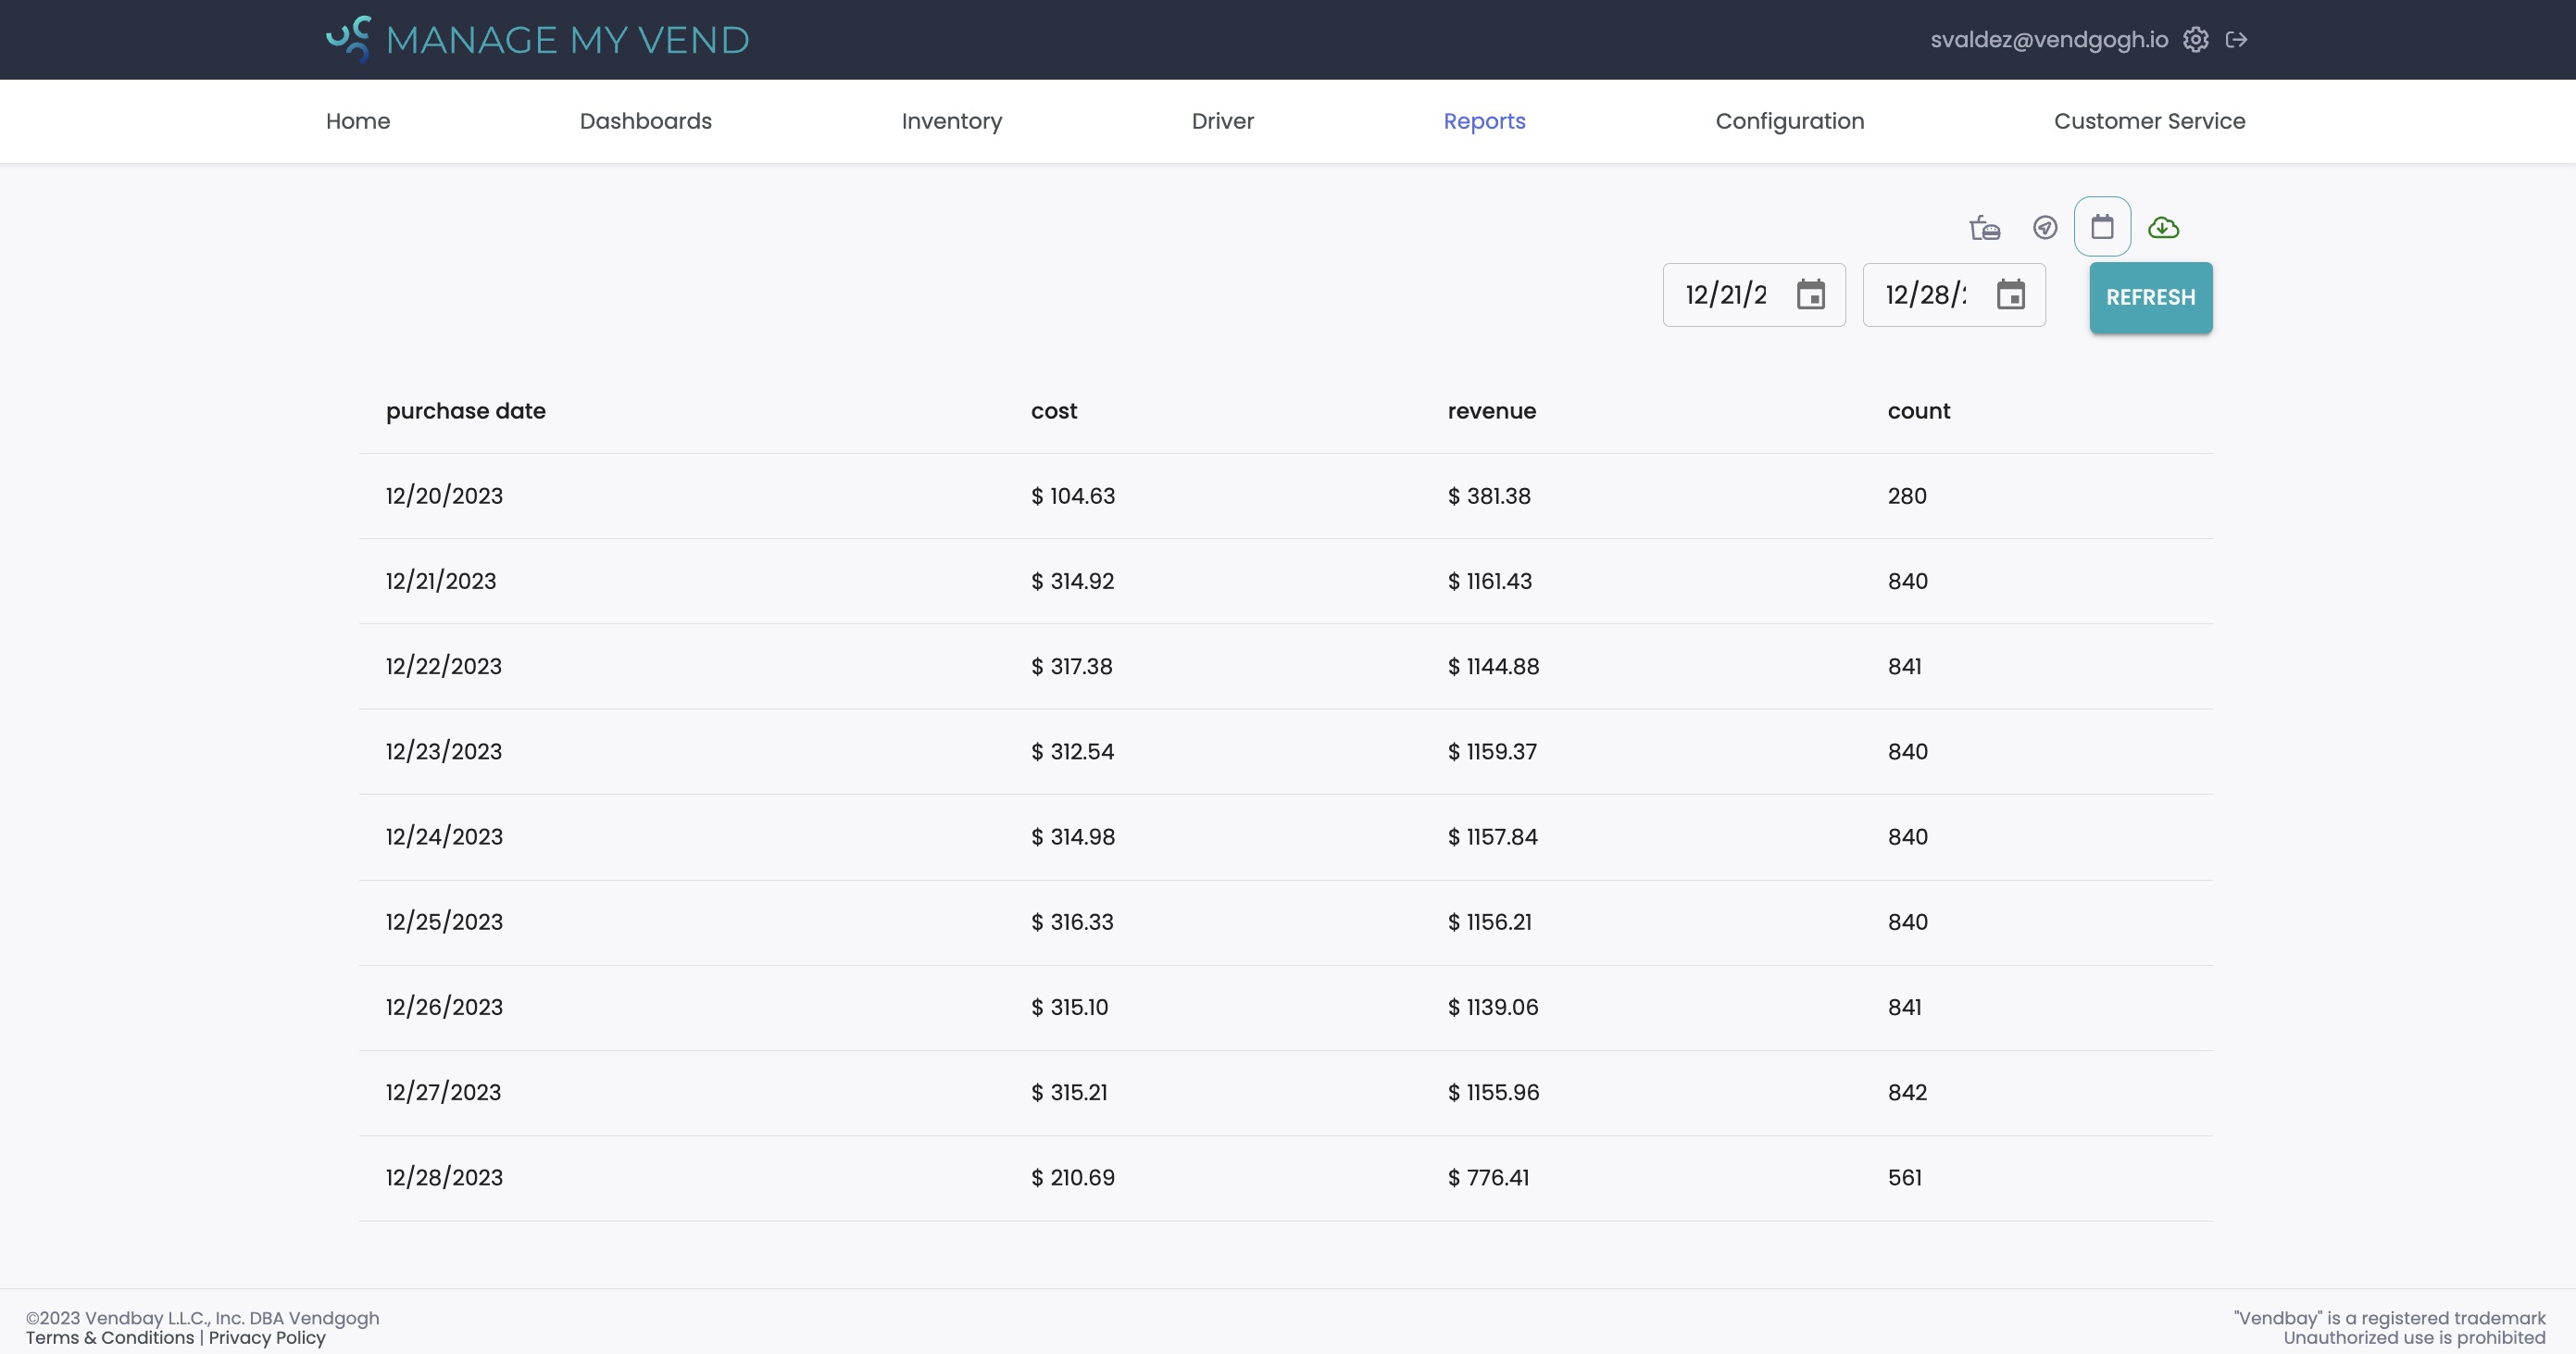Screen dimensions: 2576x1354
Task: Log out using the sign-out icon
Action: [x=2237, y=39]
